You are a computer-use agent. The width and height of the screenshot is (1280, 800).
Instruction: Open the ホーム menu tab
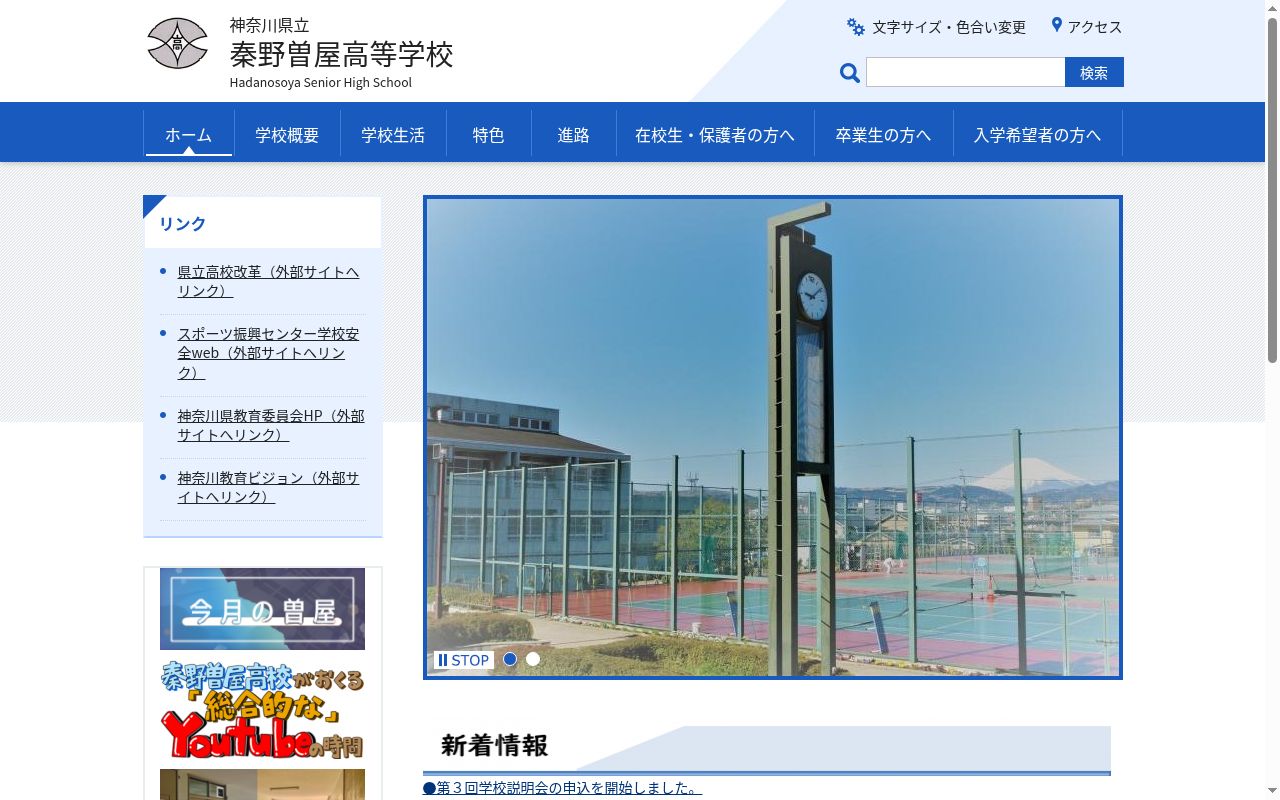point(189,134)
